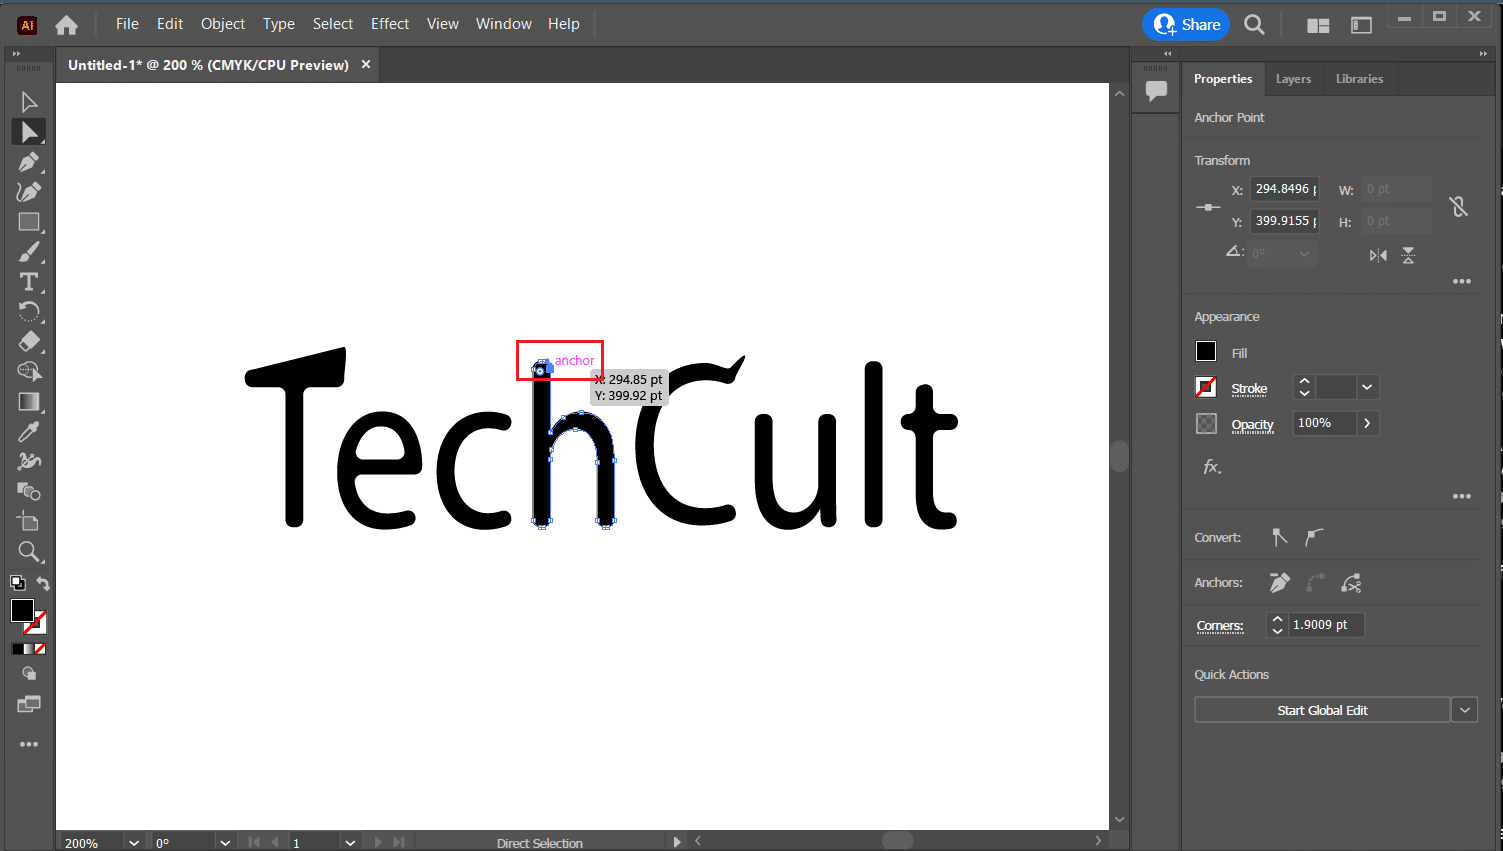Screen dimensions: 1503x851
Task: Cut path at selected anchor points
Action: coord(1352,582)
